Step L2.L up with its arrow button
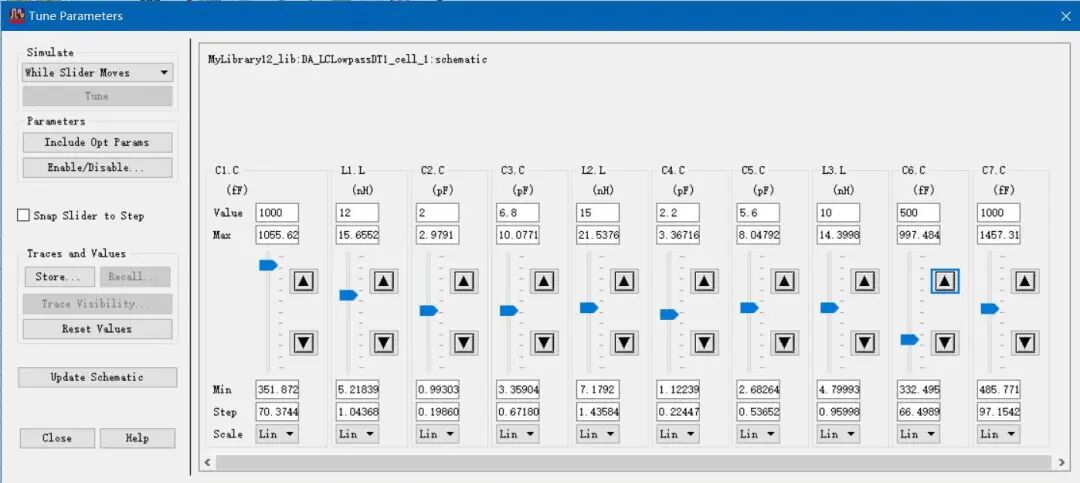 pyautogui.click(x=623, y=281)
